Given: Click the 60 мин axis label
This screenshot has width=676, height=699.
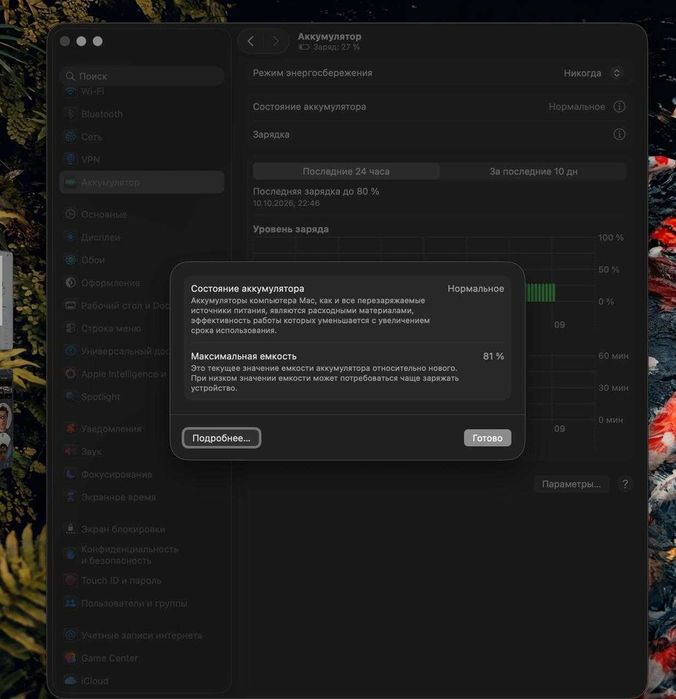Looking at the screenshot, I should click(x=613, y=356).
